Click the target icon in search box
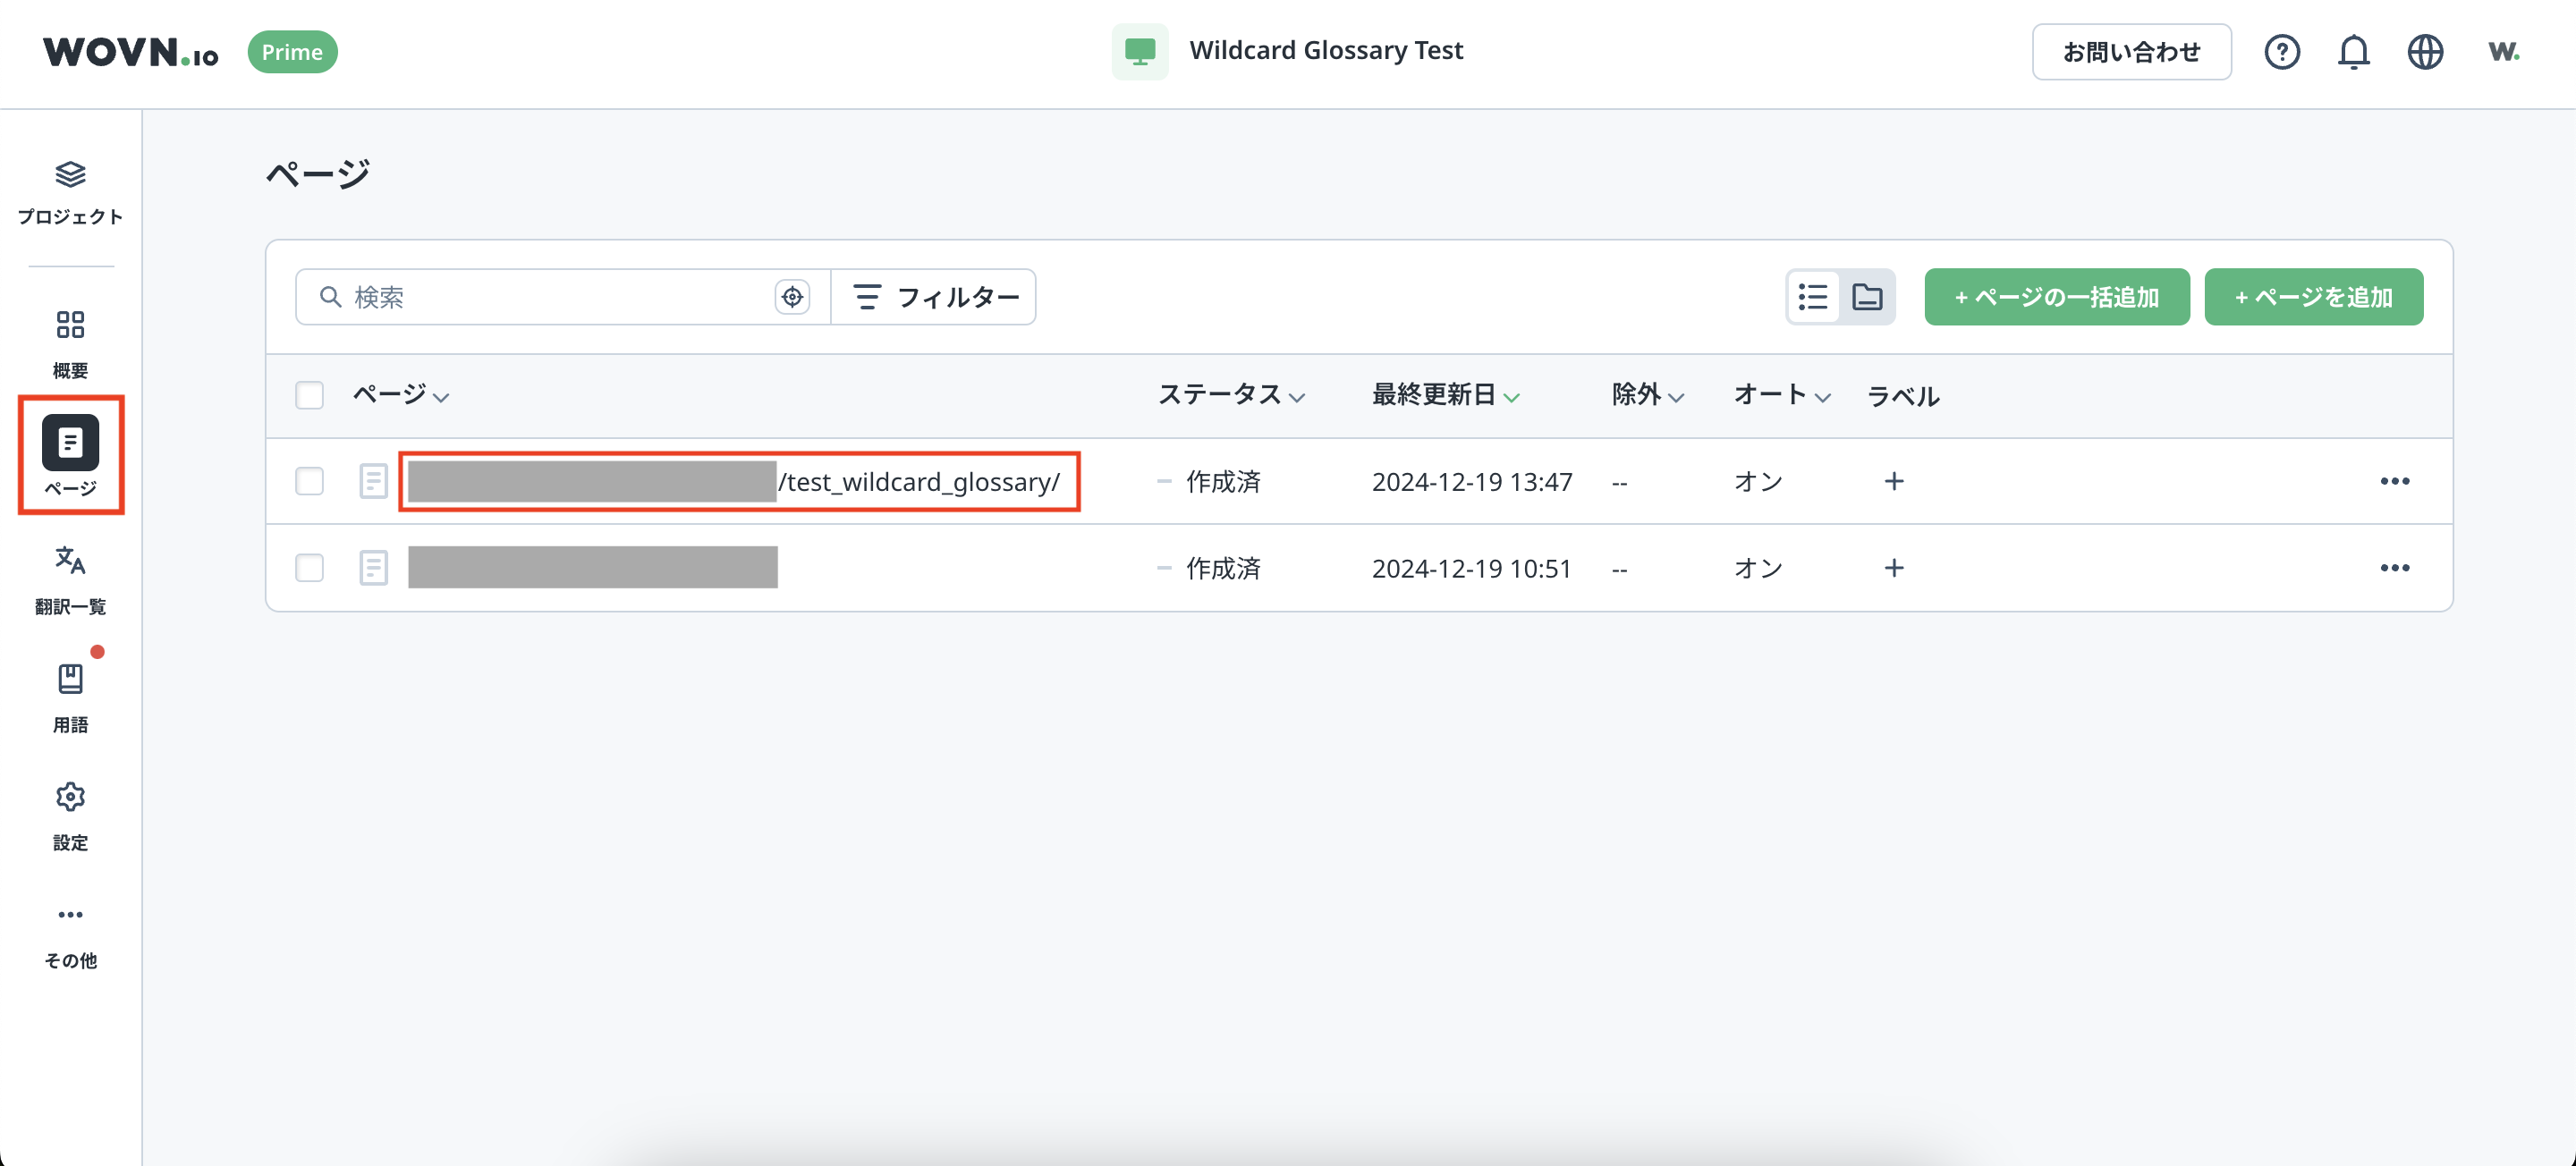Viewport: 2576px width, 1166px height. click(792, 297)
